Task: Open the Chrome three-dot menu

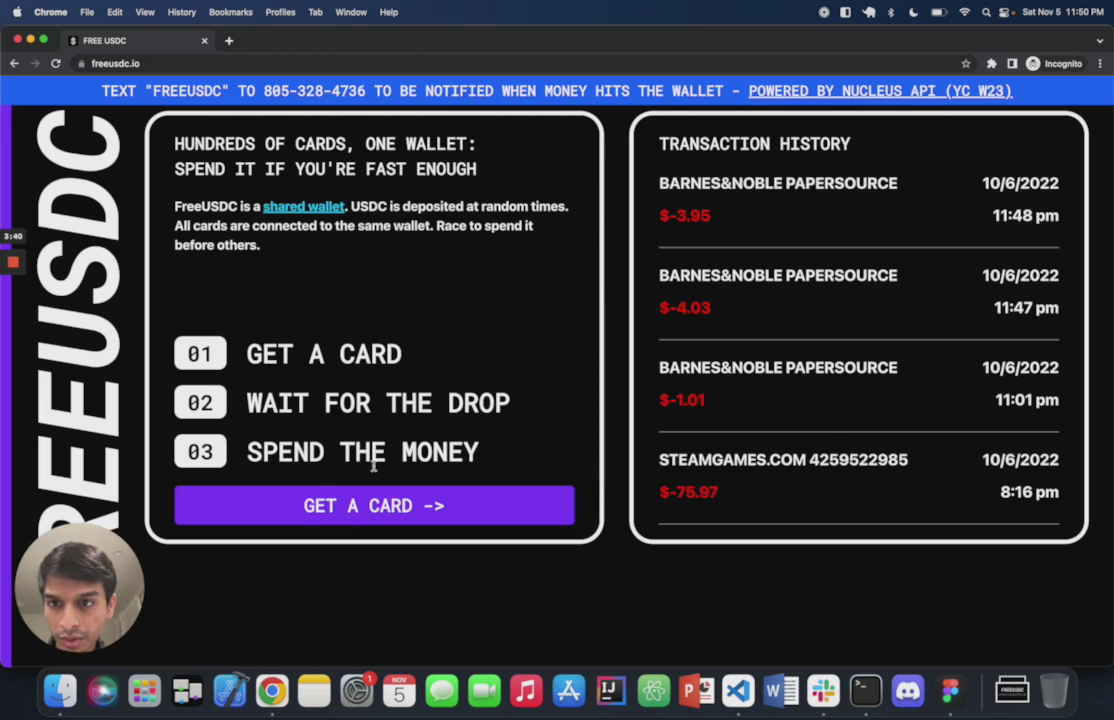Action: click(1100, 63)
